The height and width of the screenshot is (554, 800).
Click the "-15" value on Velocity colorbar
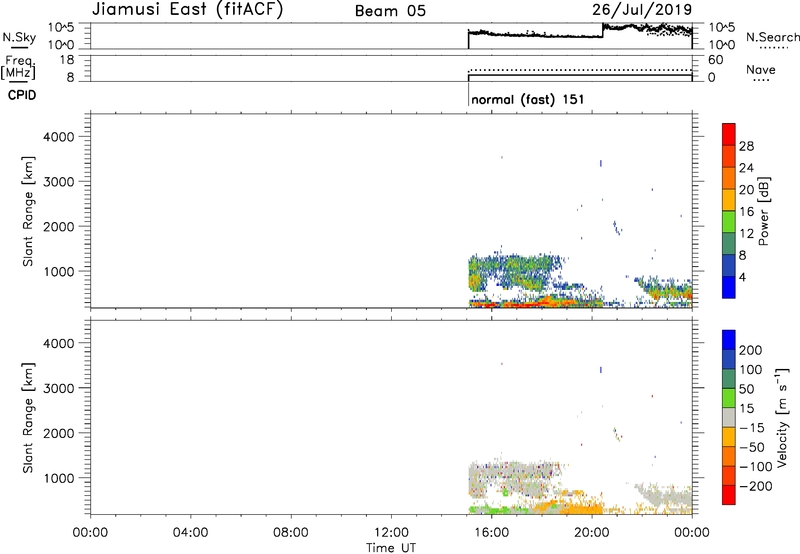752,427
